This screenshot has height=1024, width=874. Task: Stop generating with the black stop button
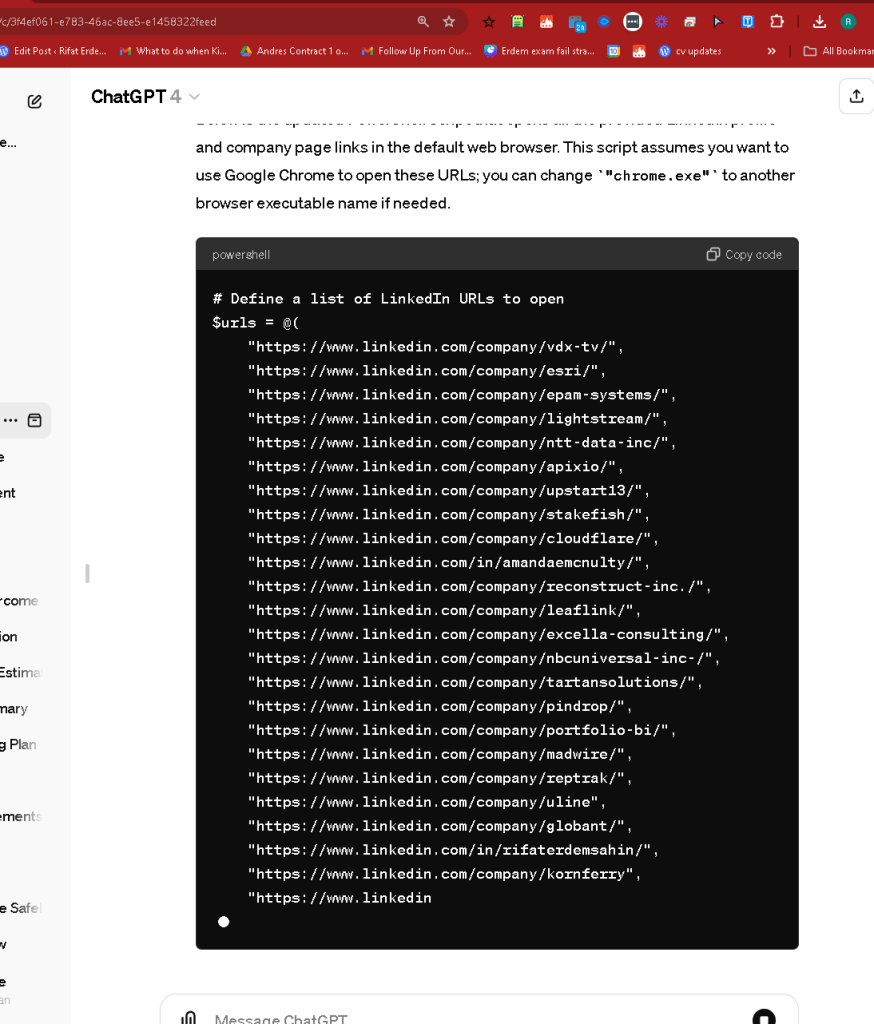point(764,1017)
